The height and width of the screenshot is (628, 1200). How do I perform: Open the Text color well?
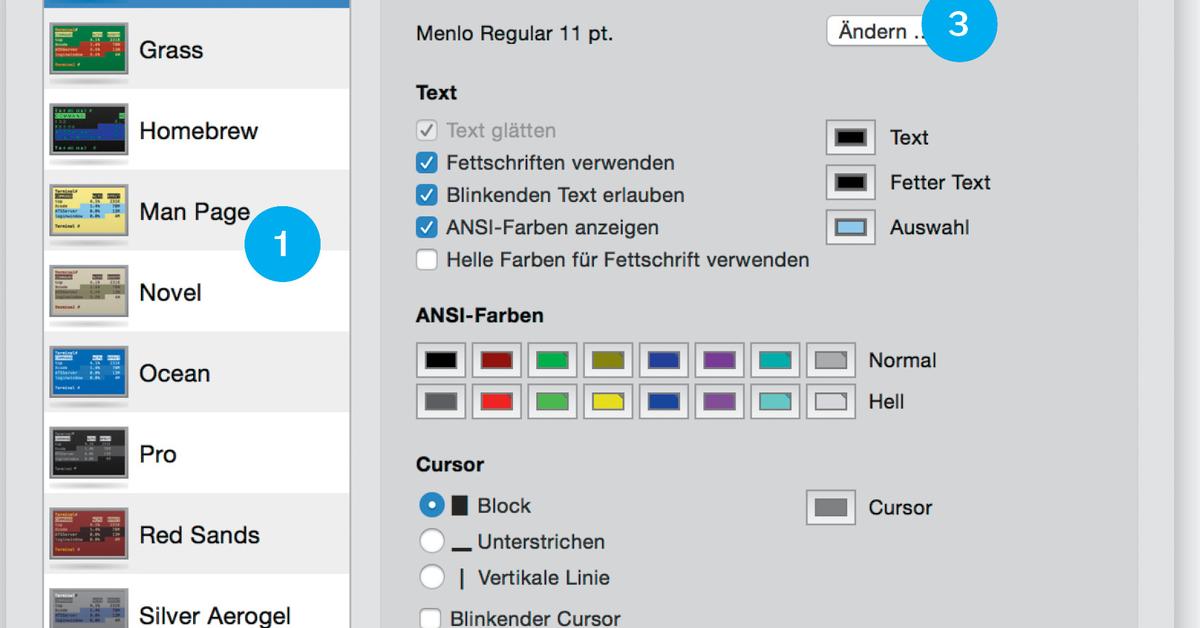[851, 138]
